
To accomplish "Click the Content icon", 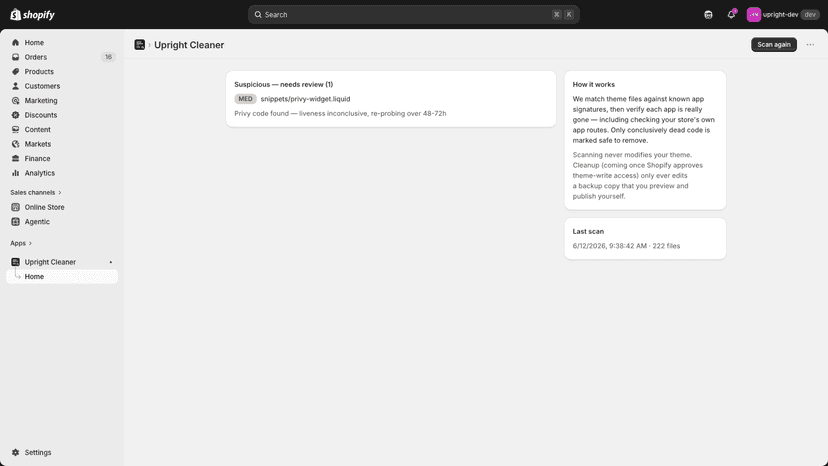I will [15, 129].
